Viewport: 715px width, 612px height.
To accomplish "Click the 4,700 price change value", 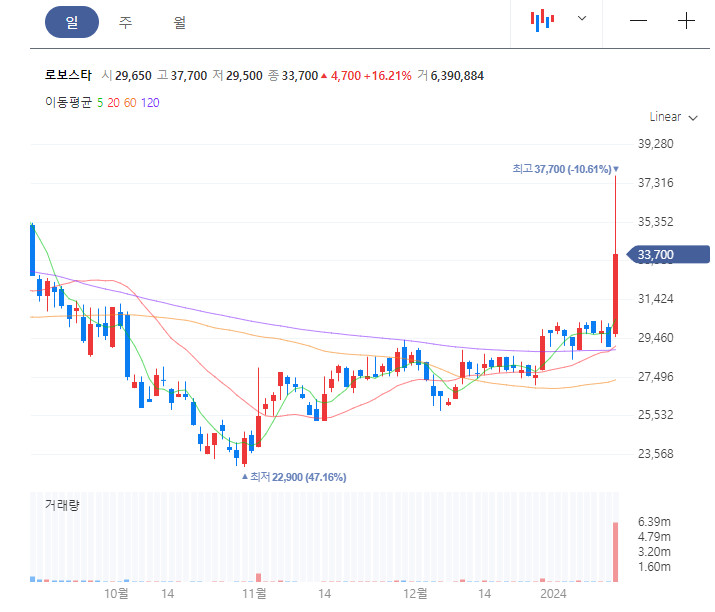I will click(346, 76).
